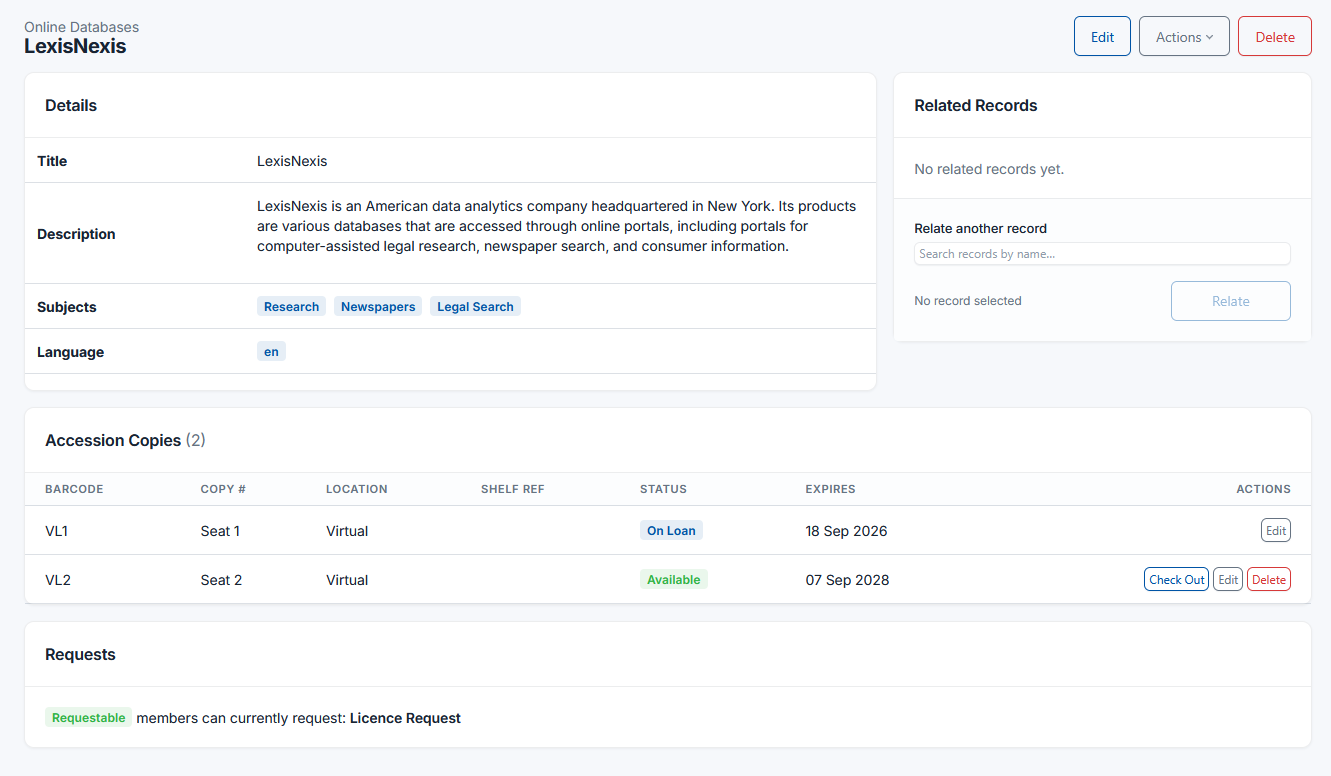Open the Actions dropdown menu

coord(1184,37)
